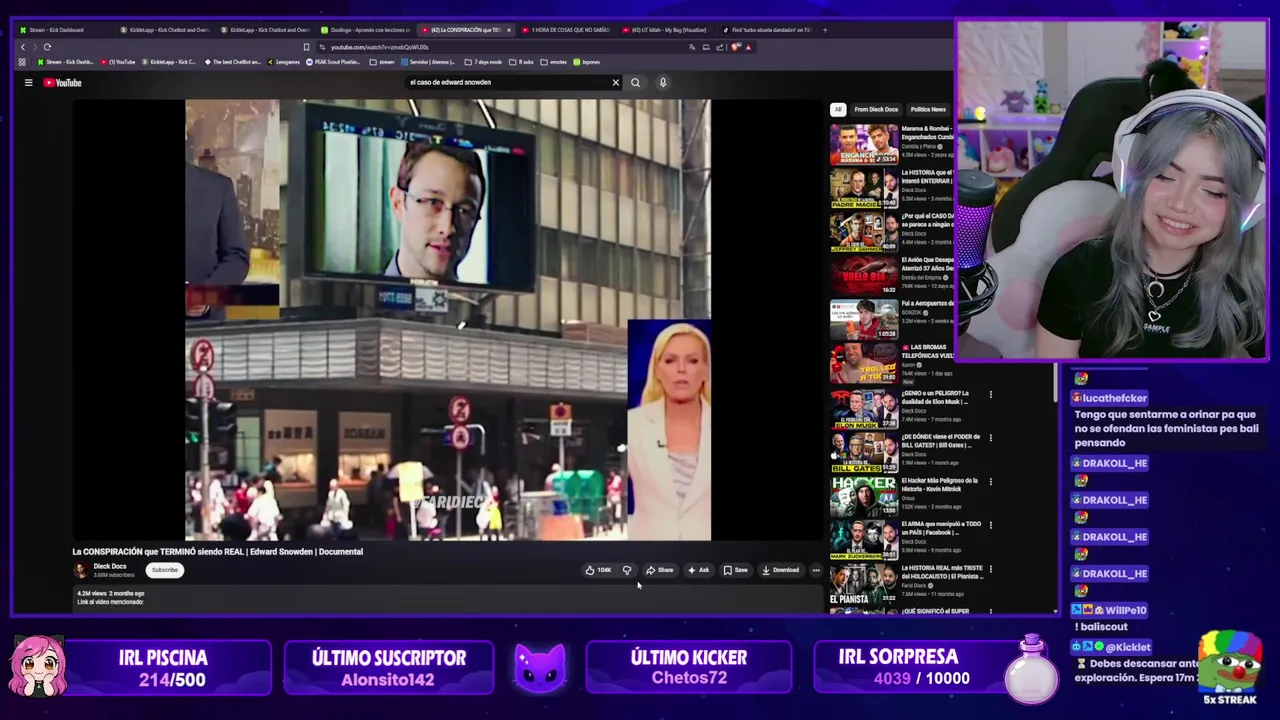The image size is (1280, 720).
Task: Select the All filter chip
Action: point(838,109)
